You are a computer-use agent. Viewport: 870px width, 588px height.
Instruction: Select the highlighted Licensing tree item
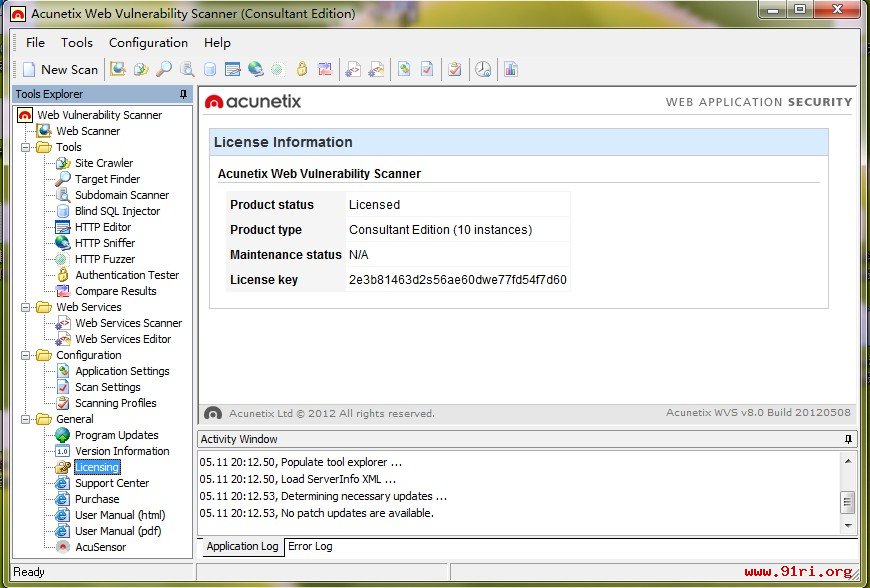97,467
